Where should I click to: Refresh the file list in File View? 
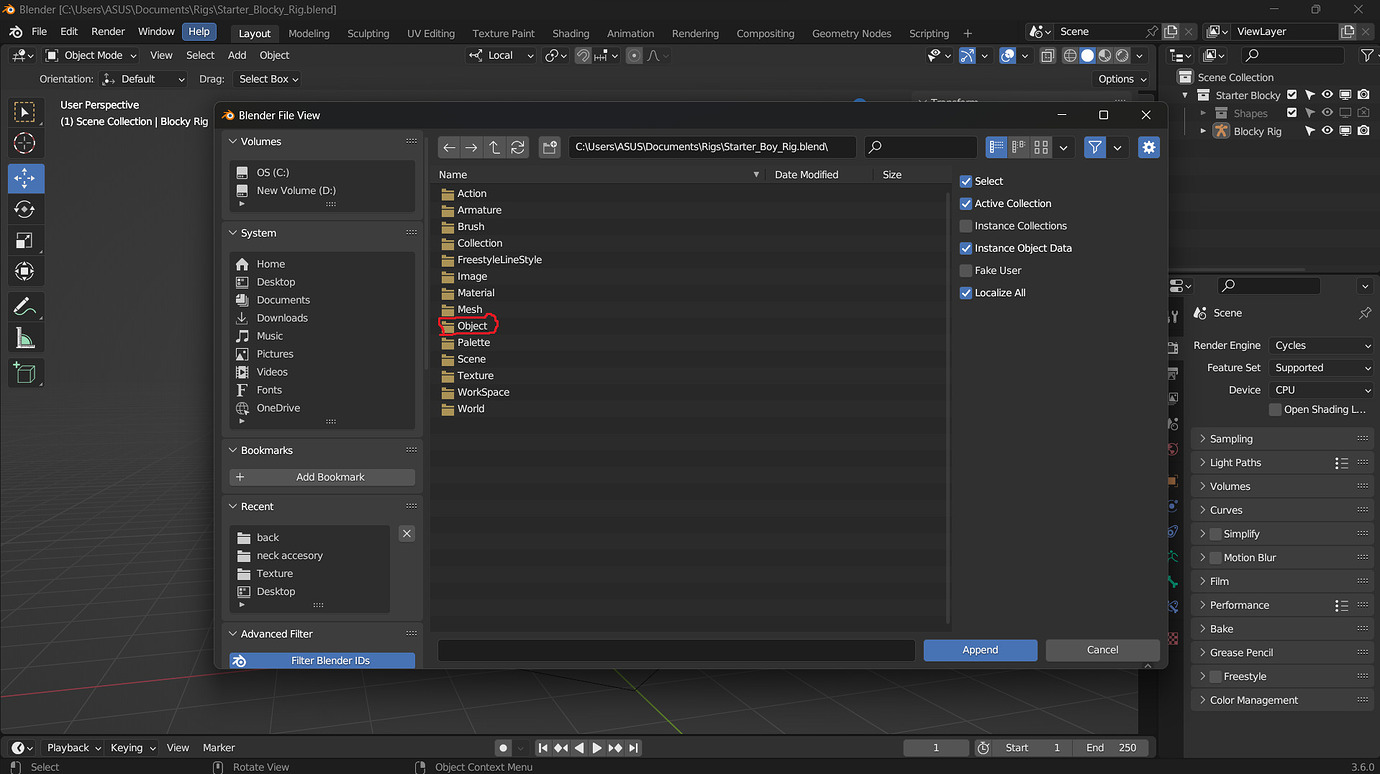[518, 147]
